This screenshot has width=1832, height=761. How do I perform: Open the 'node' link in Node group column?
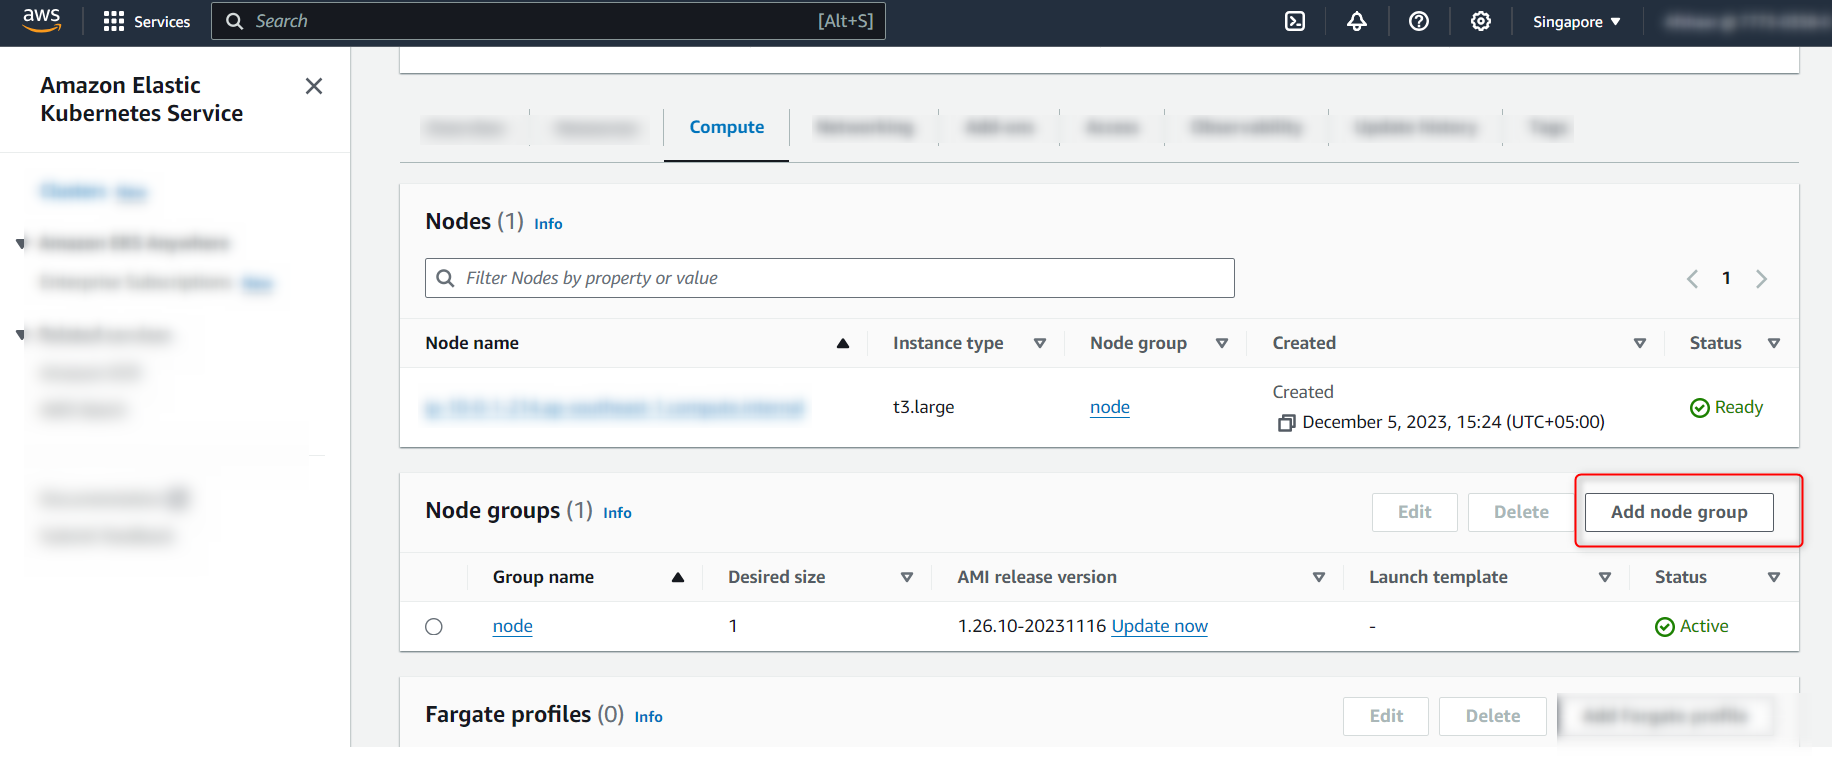(1110, 407)
